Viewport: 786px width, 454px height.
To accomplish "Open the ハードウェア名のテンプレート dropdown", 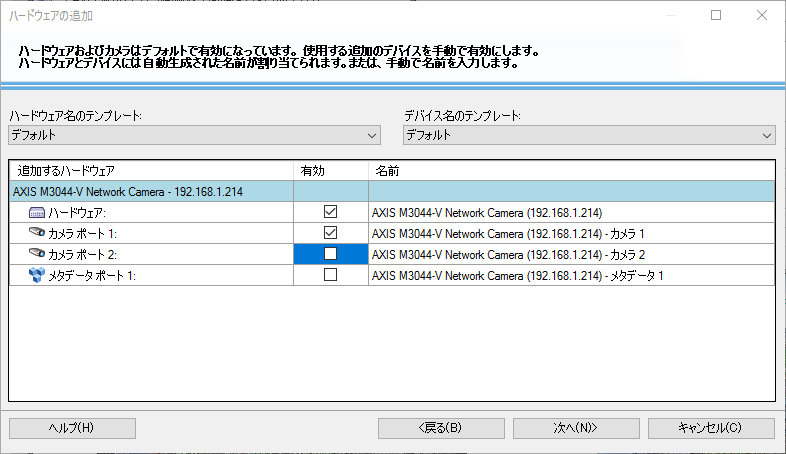I will pos(194,135).
